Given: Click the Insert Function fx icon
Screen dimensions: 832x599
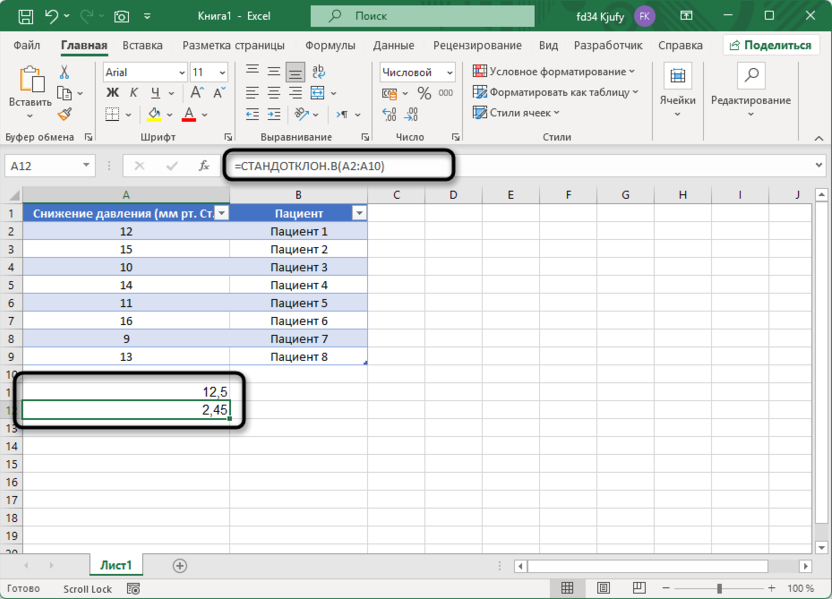Looking at the screenshot, I should [x=204, y=165].
